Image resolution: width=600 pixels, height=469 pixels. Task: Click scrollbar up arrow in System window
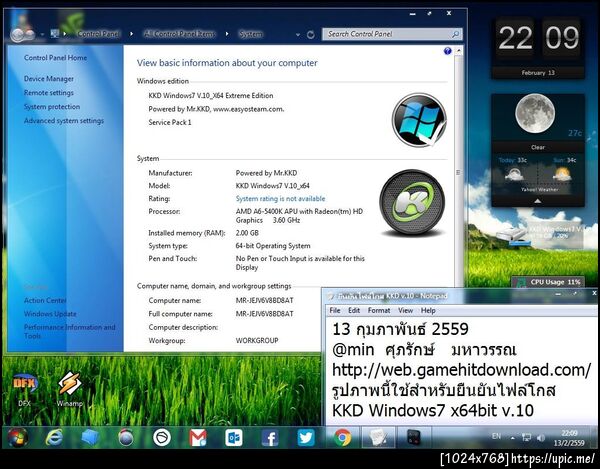point(458,50)
